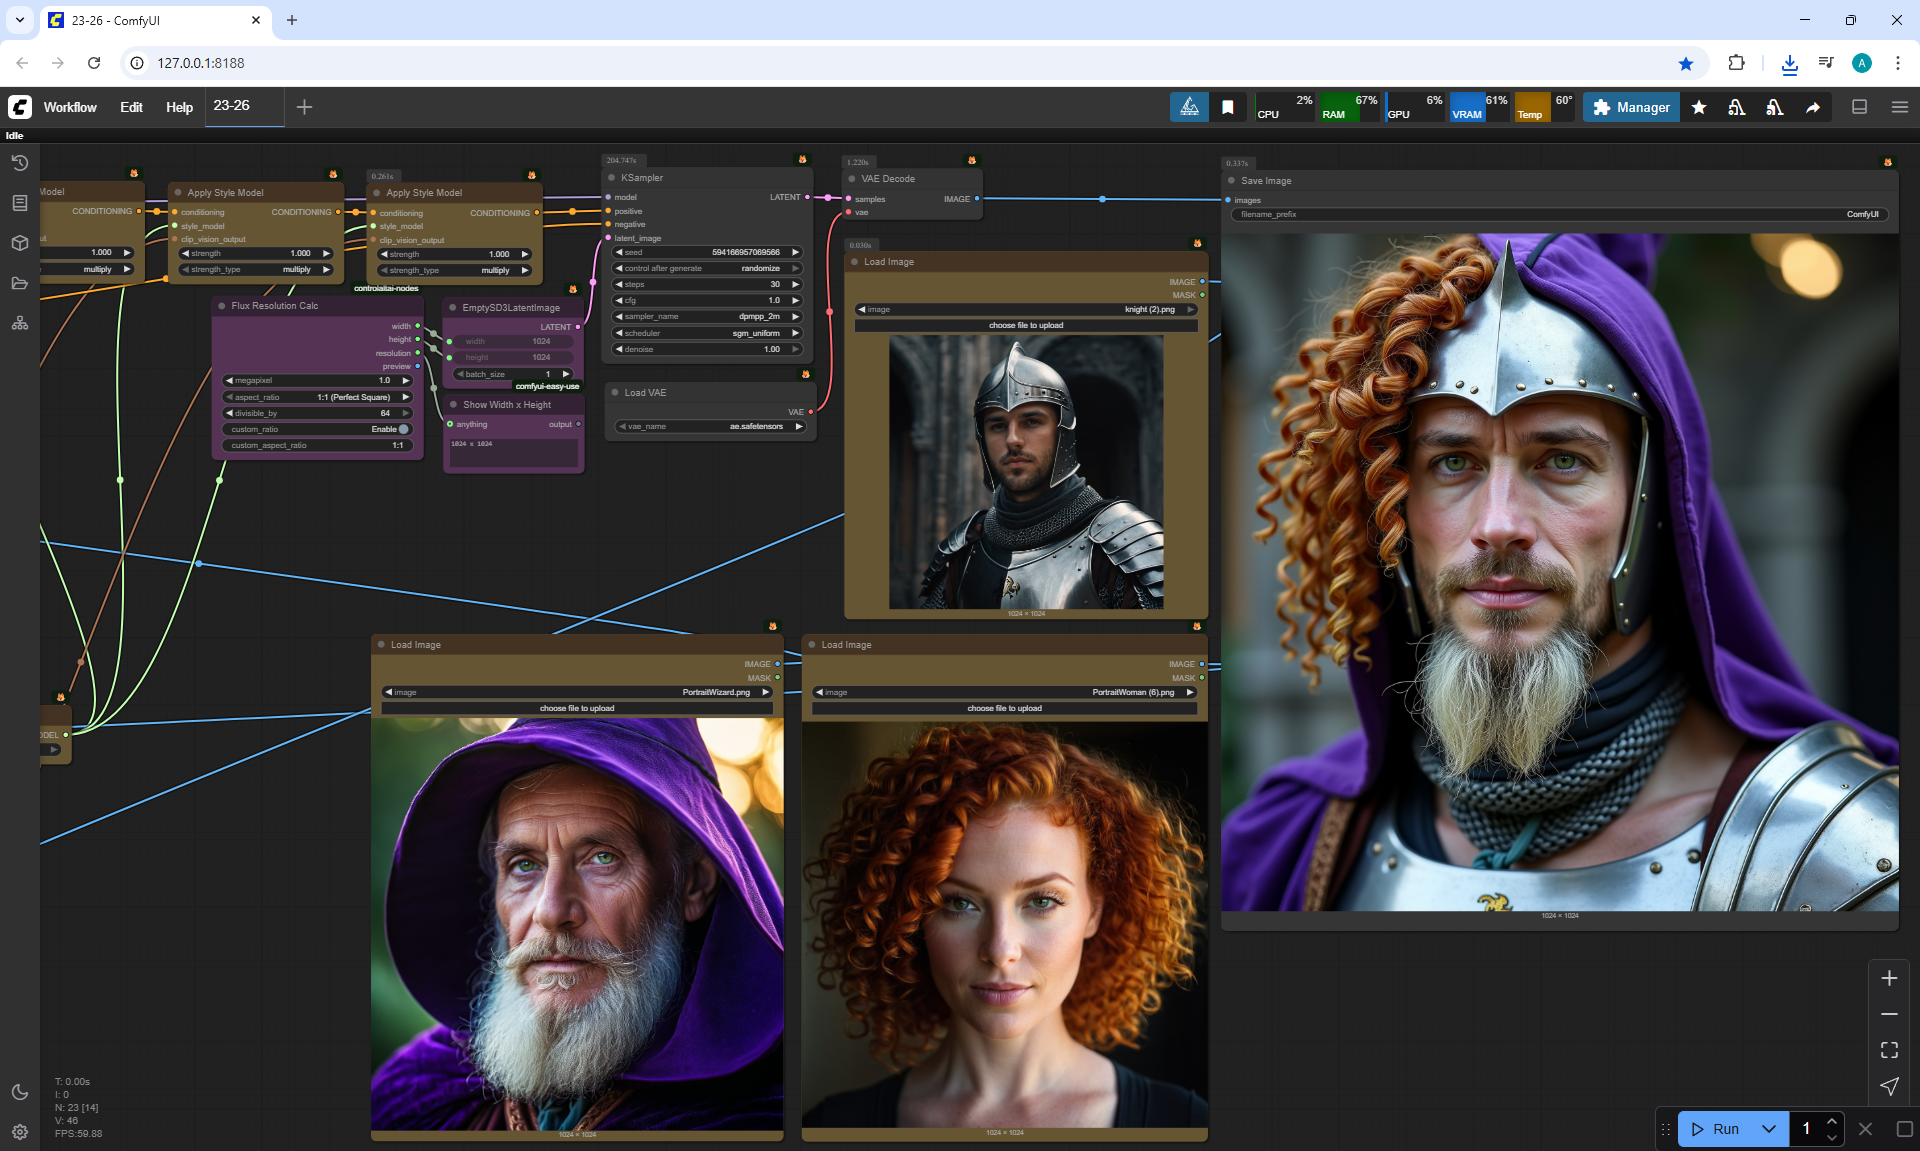Click the star favorites icon beside Manager
Viewport: 1920px width, 1151px height.
[x=1699, y=107]
